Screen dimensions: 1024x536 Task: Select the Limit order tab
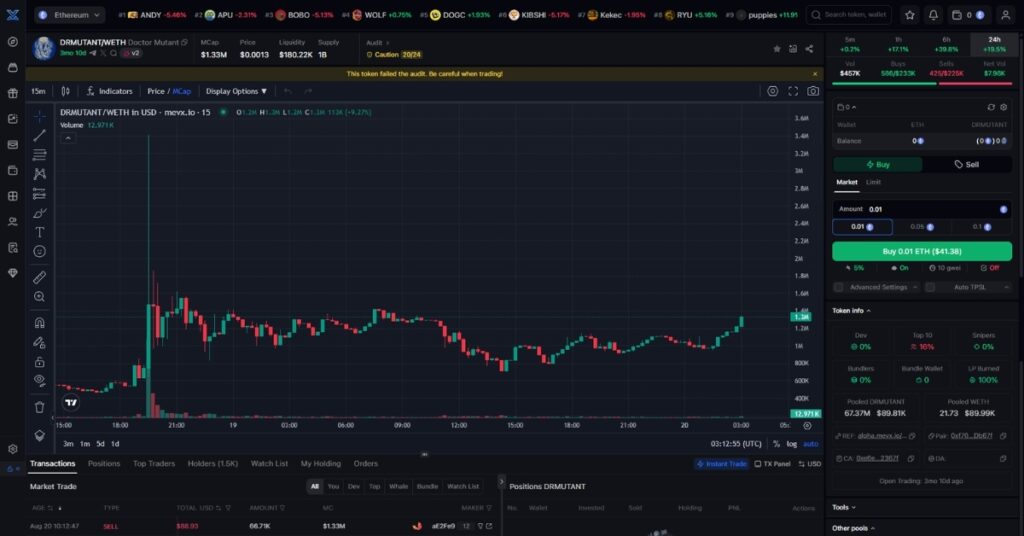pos(873,182)
